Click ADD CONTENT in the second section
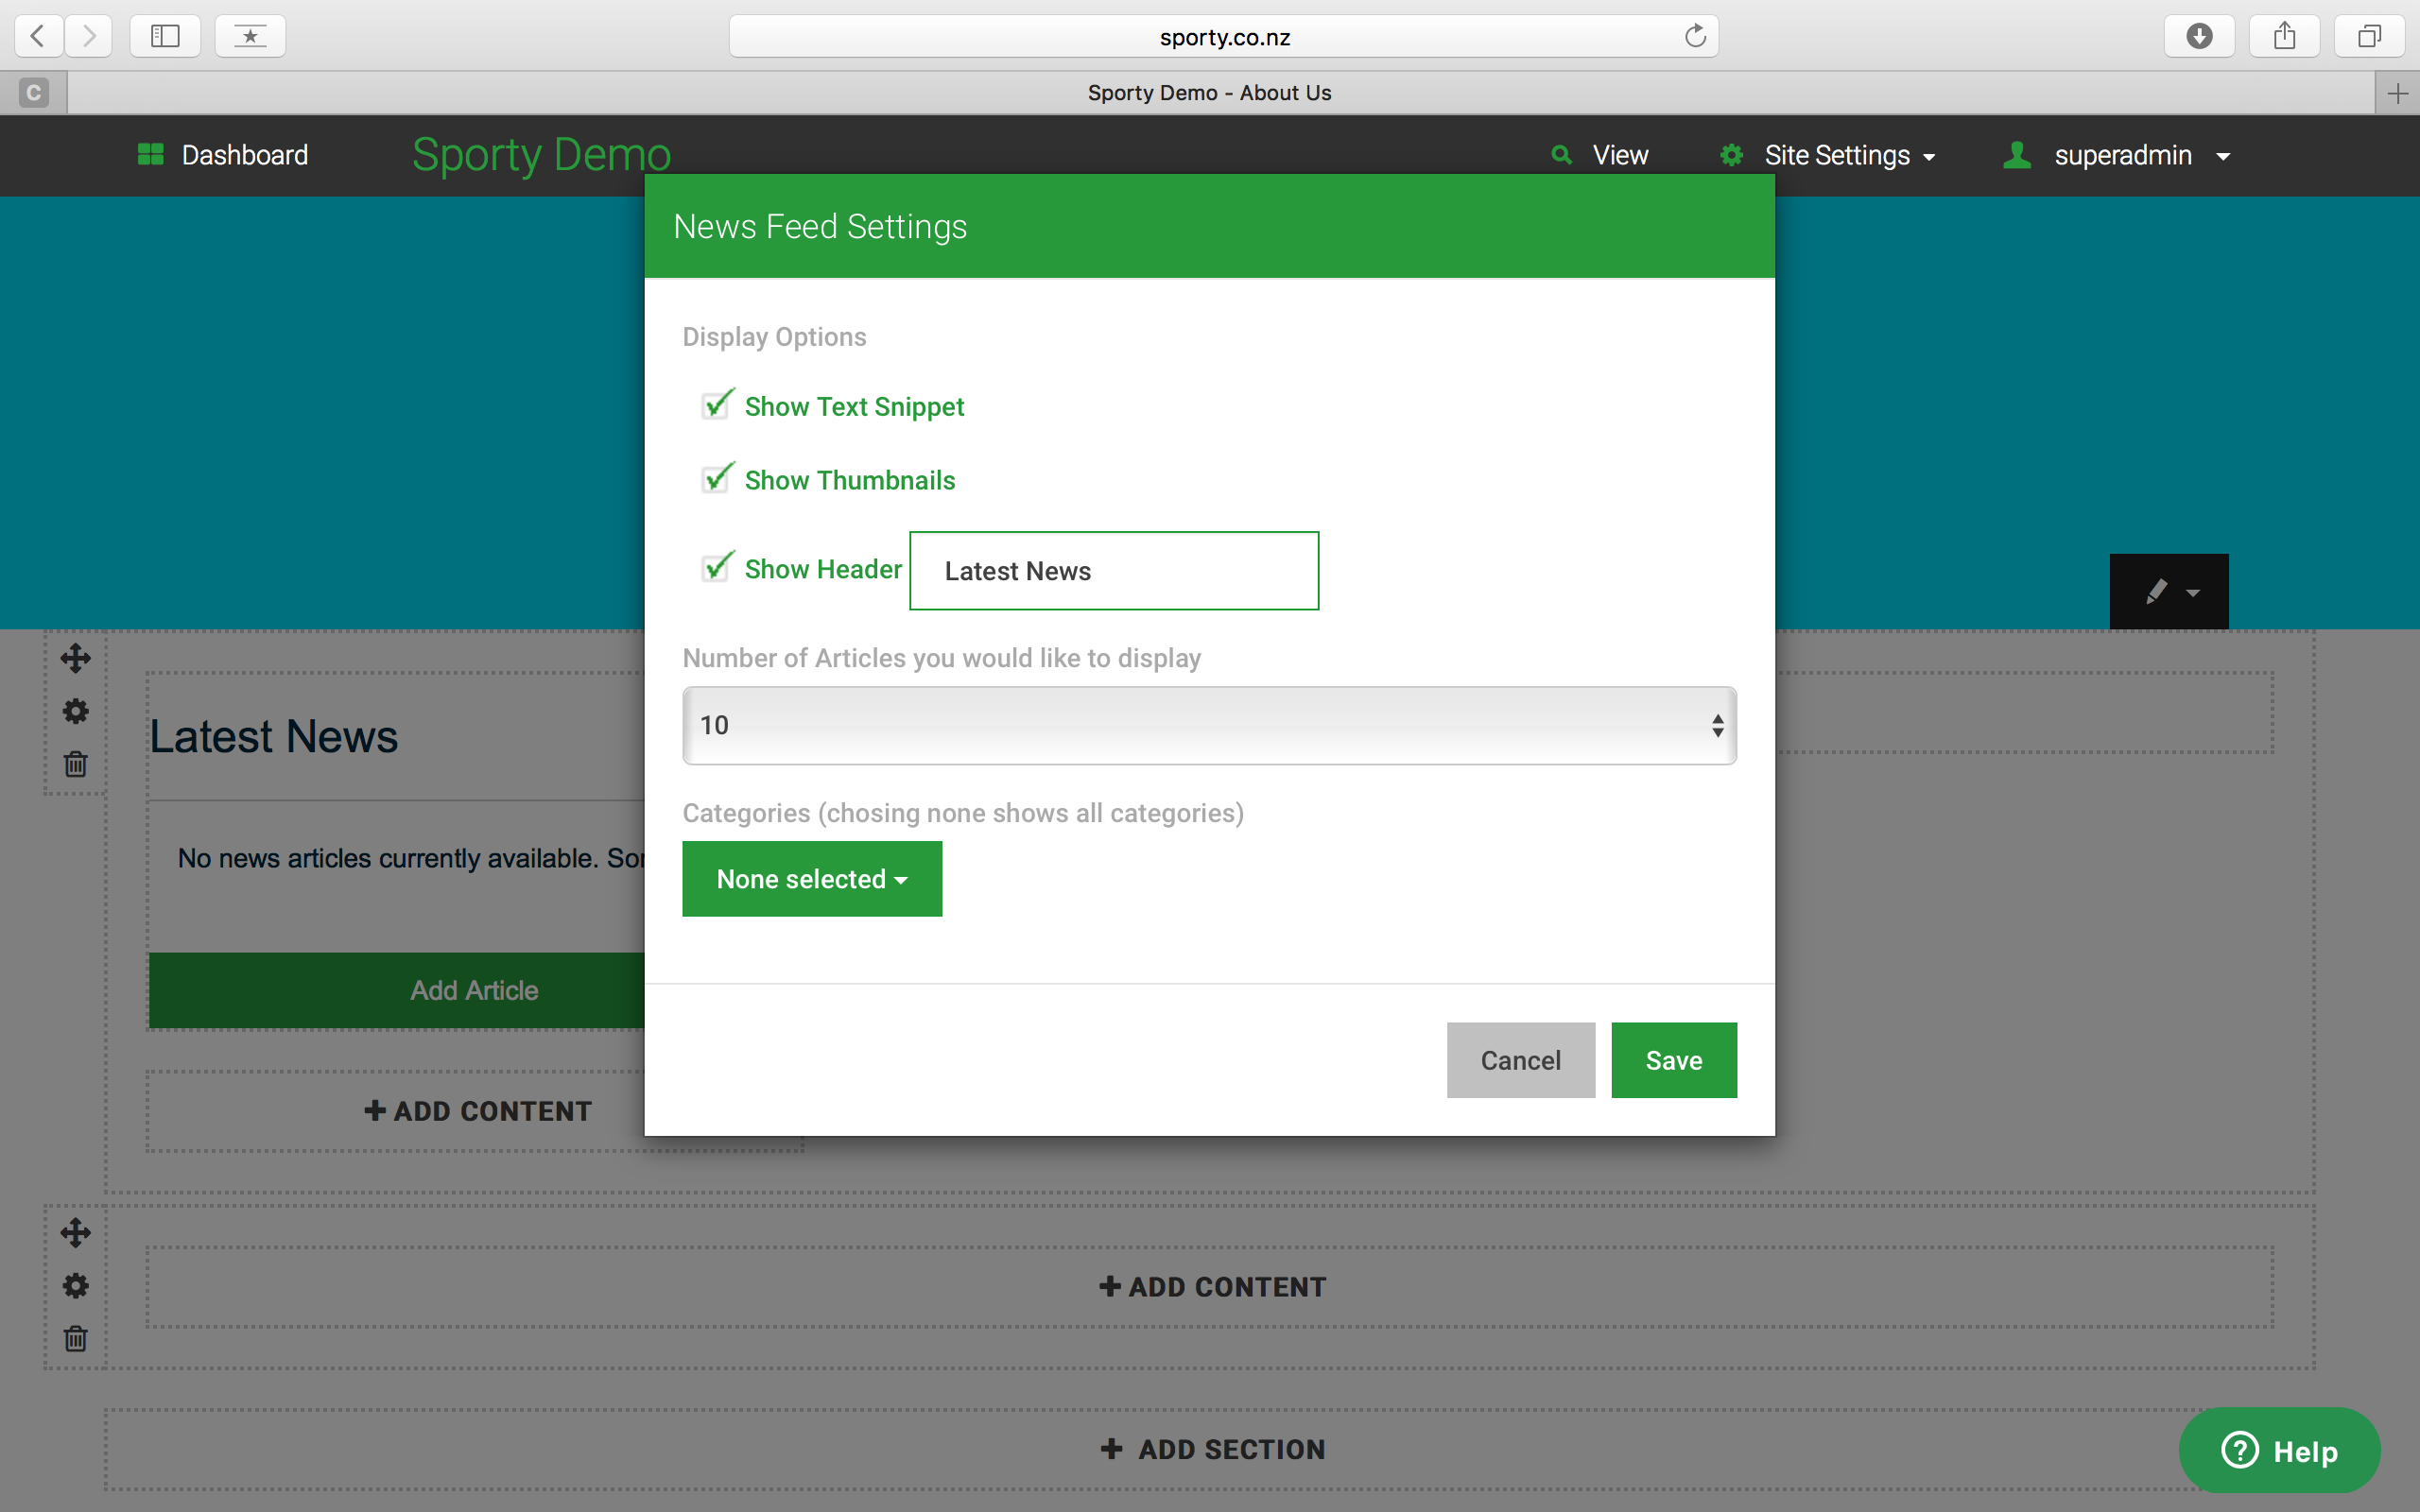The image size is (2420, 1512). (1212, 1287)
